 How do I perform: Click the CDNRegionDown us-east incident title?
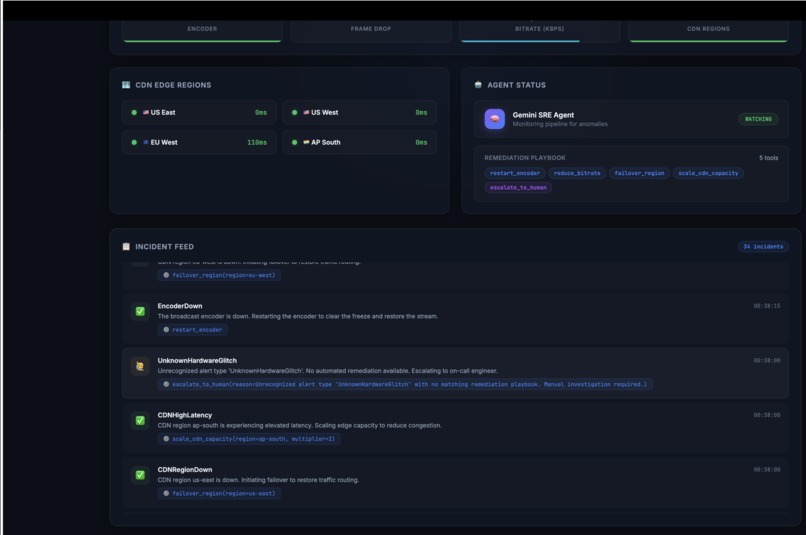[x=185, y=469]
